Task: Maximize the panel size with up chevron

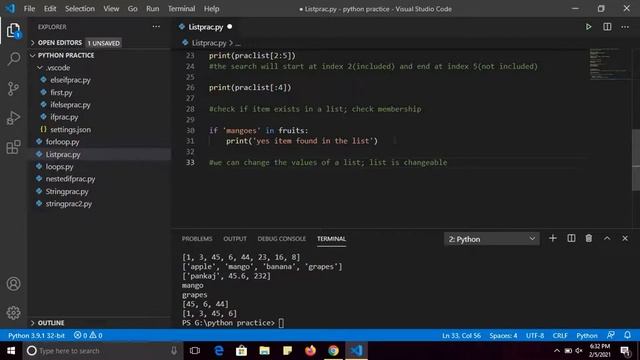Action: 607,238
